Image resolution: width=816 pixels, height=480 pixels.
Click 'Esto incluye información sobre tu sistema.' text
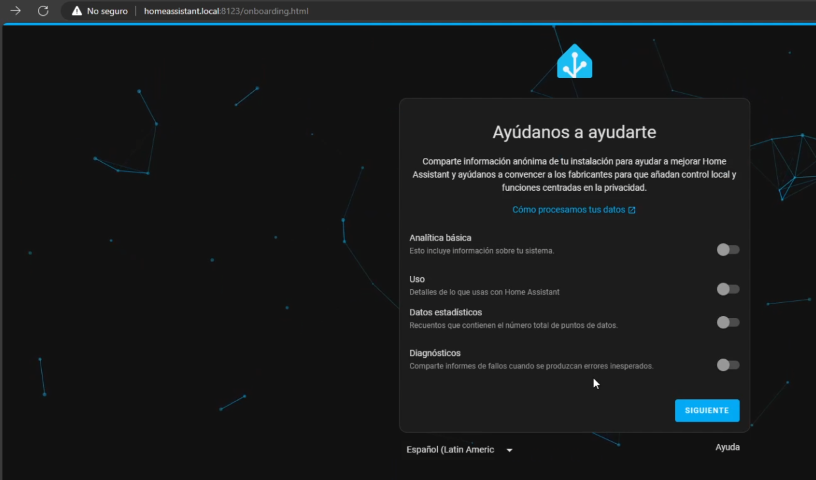[481, 251]
